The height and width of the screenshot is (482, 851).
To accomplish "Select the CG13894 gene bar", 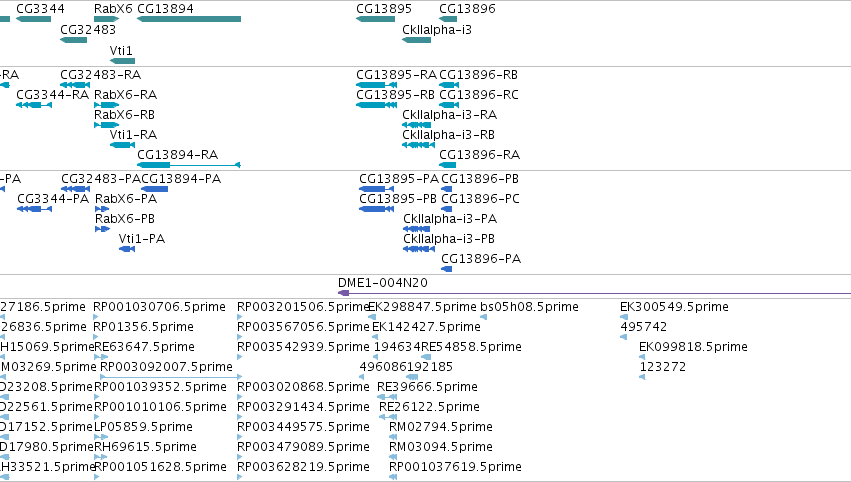I will pyautogui.click(x=189, y=19).
